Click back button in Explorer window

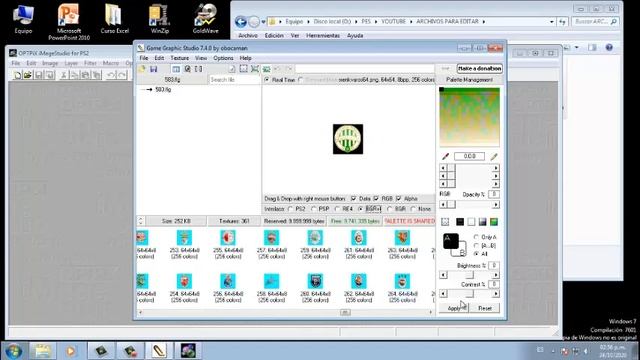241,22
